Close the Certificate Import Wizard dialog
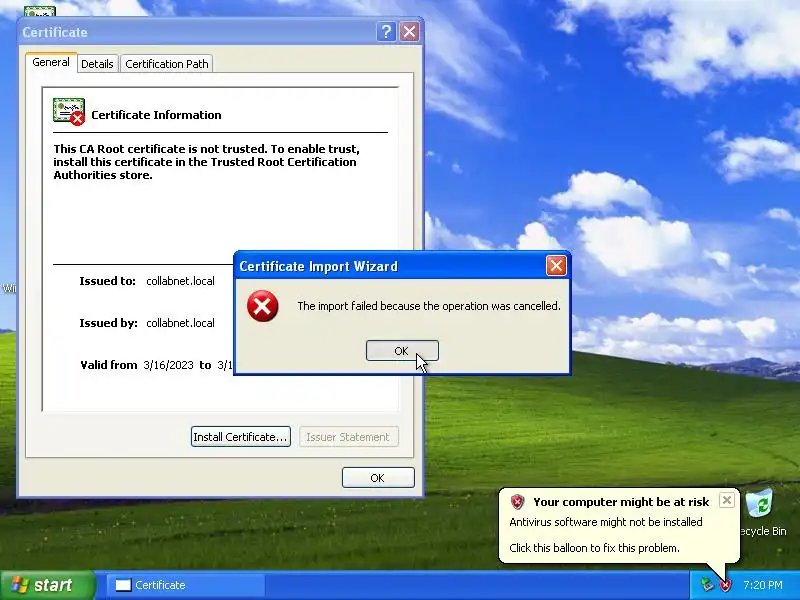800x600 pixels. tap(556, 265)
